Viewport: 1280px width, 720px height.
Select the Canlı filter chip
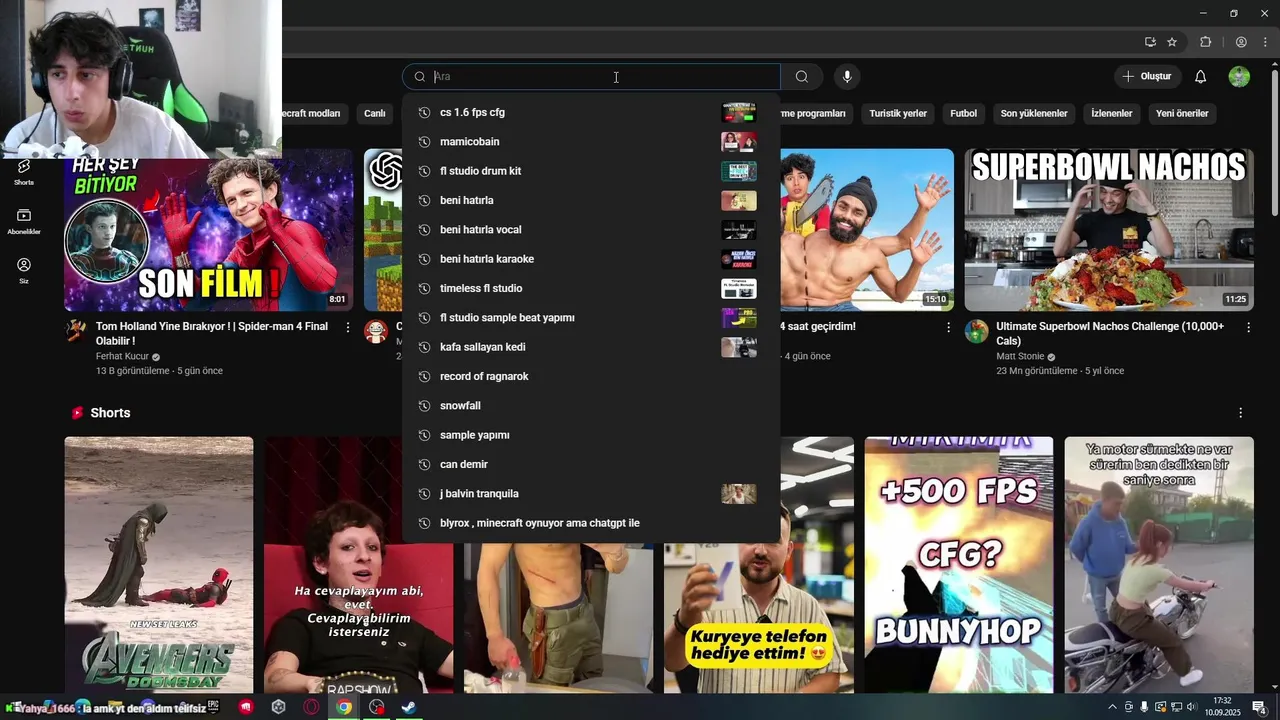pyautogui.click(x=375, y=113)
